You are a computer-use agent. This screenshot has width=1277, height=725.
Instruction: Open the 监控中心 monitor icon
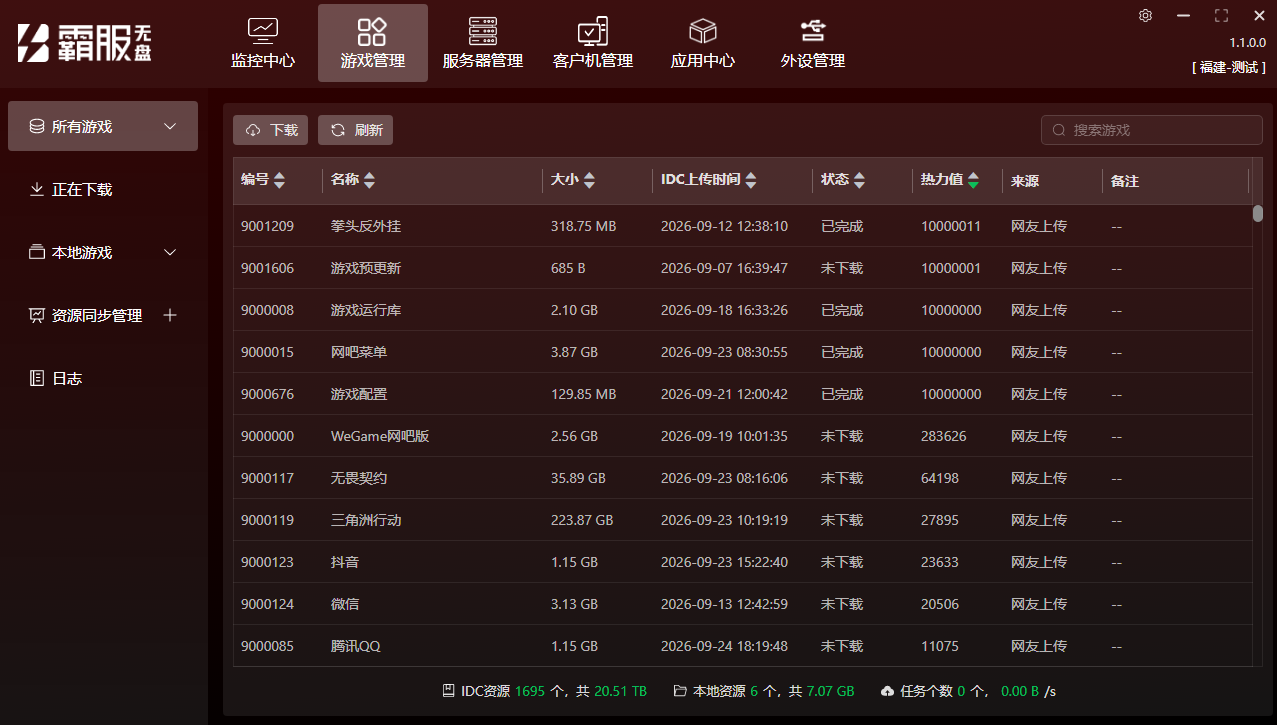263,31
